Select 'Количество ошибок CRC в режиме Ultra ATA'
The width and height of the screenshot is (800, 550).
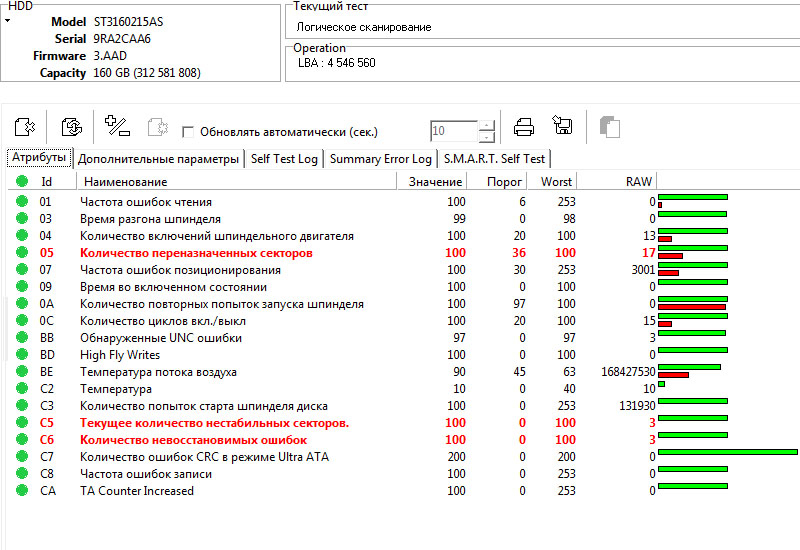[x=205, y=457]
